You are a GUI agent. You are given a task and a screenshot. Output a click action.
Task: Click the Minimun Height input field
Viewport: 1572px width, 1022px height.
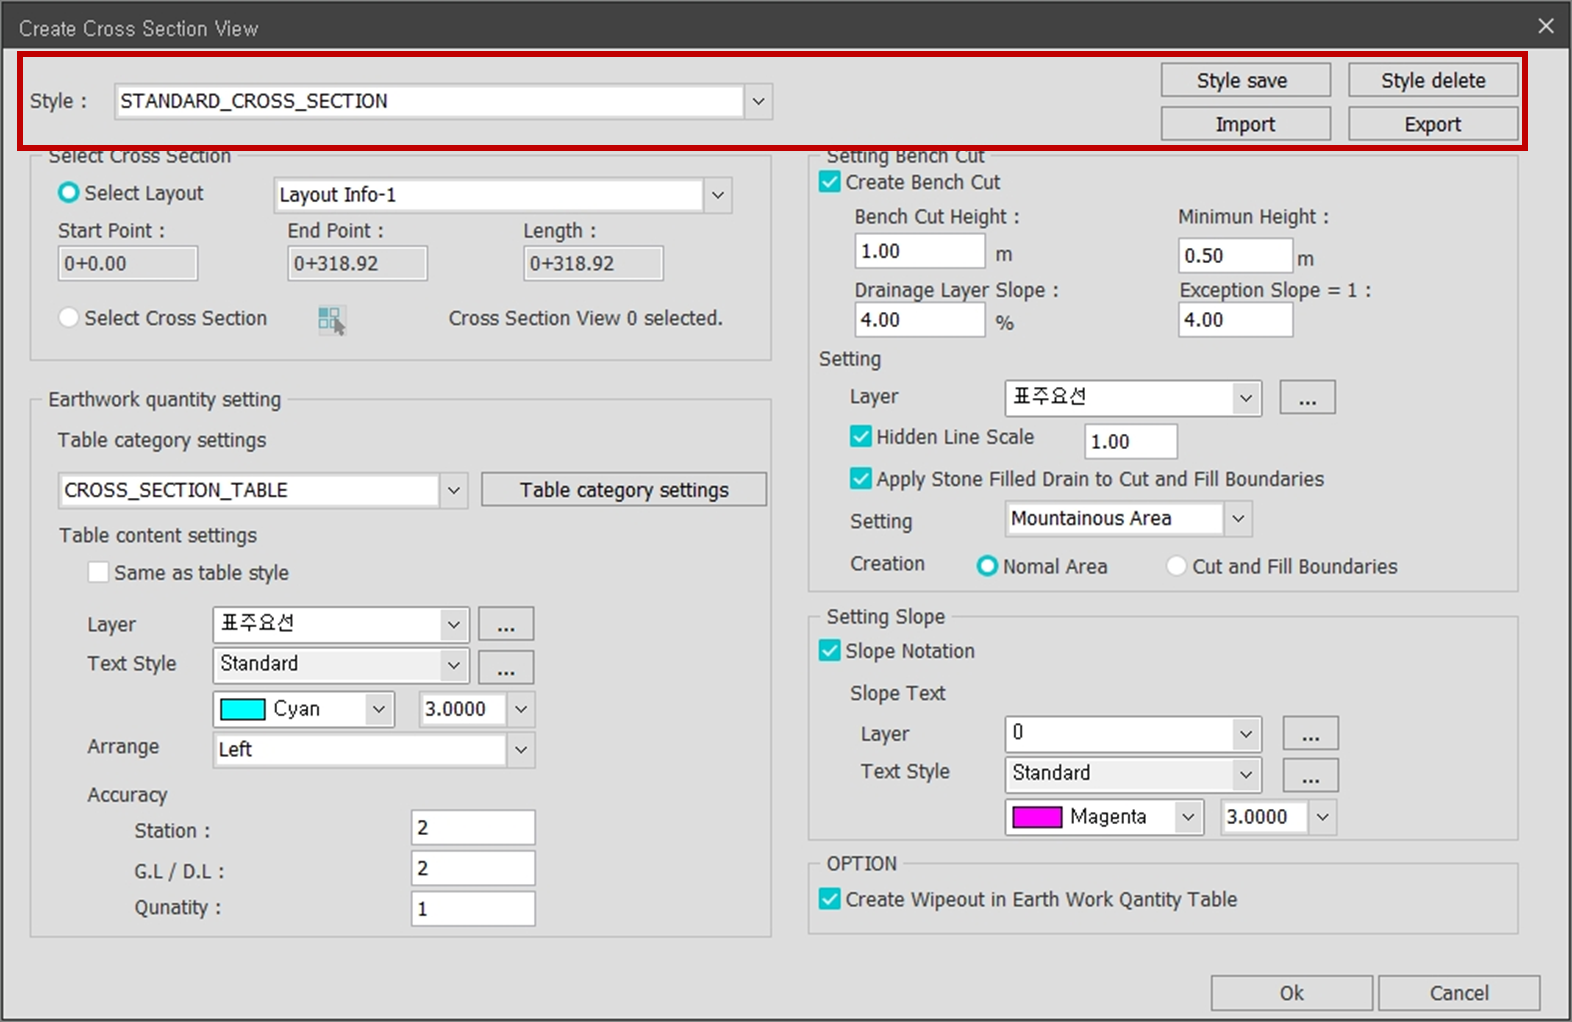(1235, 255)
